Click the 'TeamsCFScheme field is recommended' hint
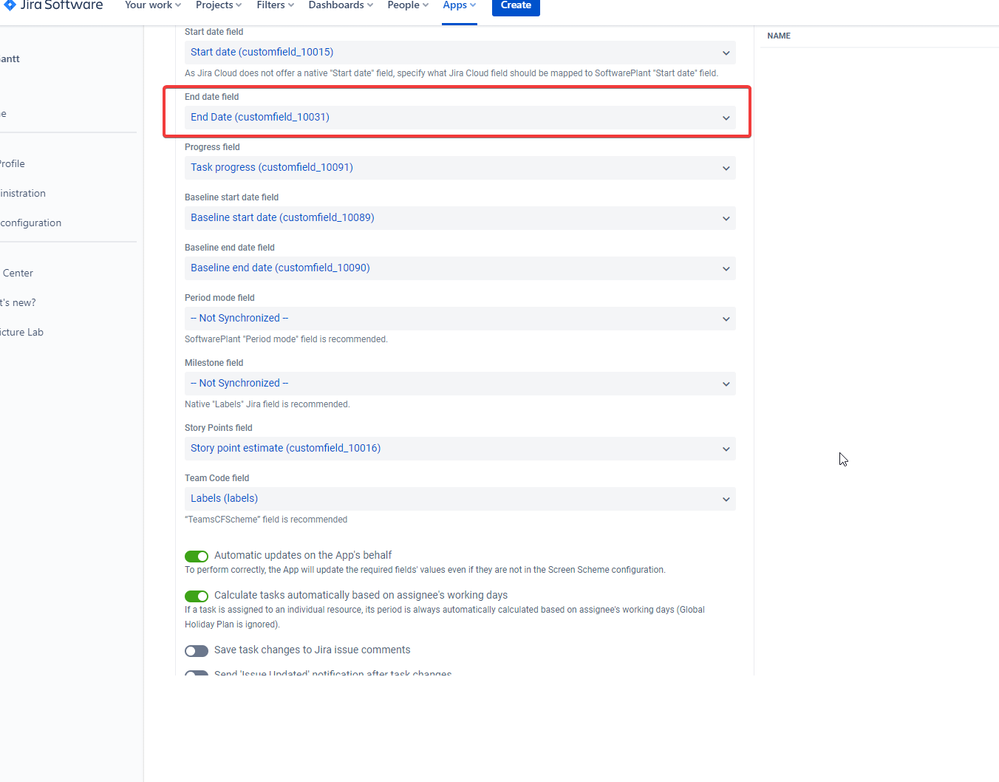 click(266, 520)
